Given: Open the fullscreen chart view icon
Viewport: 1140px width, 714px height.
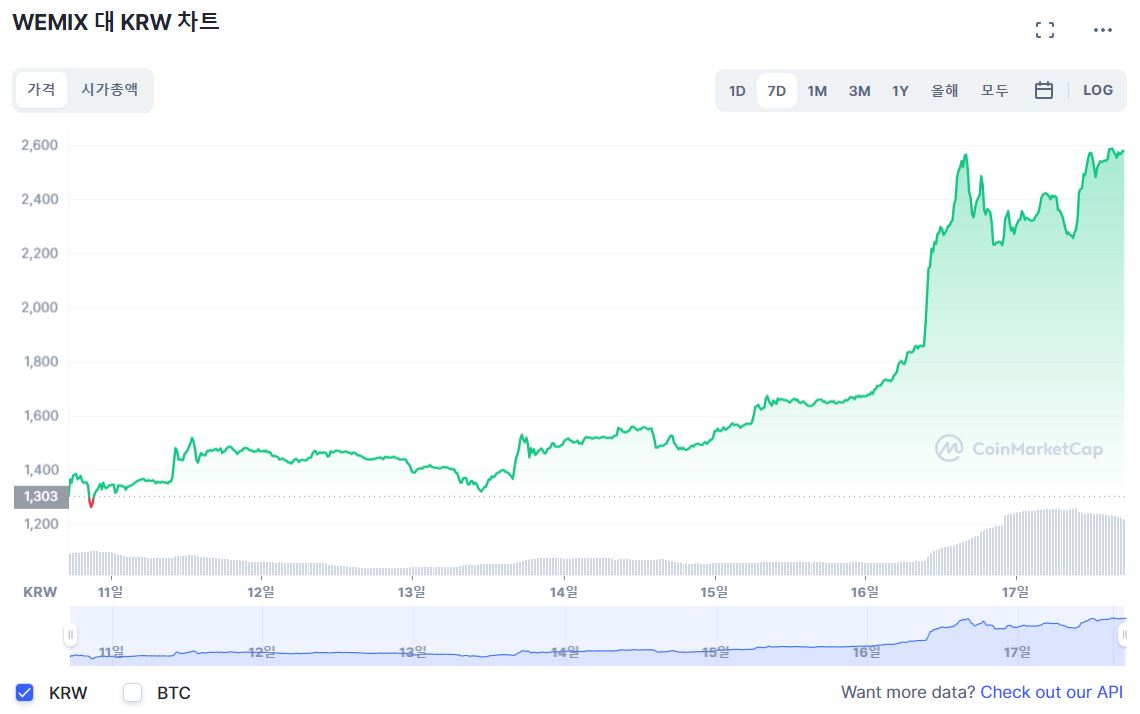Looking at the screenshot, I should click(1045, 30).
